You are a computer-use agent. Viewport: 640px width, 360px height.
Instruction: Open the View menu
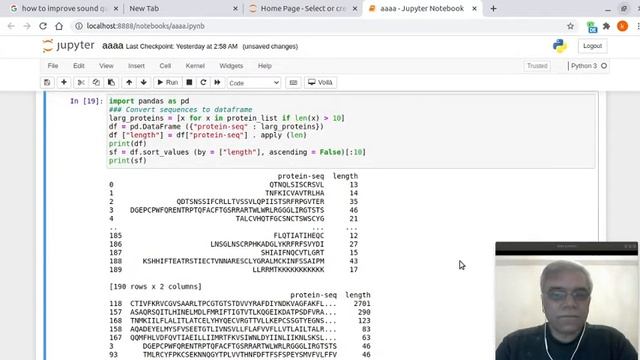[x=106, y=66]
